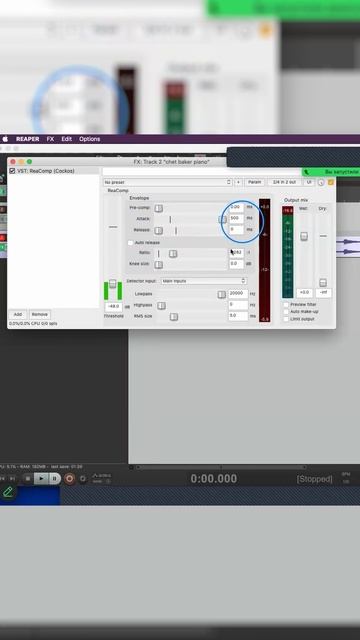Viewport: 360px width, 640px height.
Task: Click the transport Pause button
Action: 54,479
